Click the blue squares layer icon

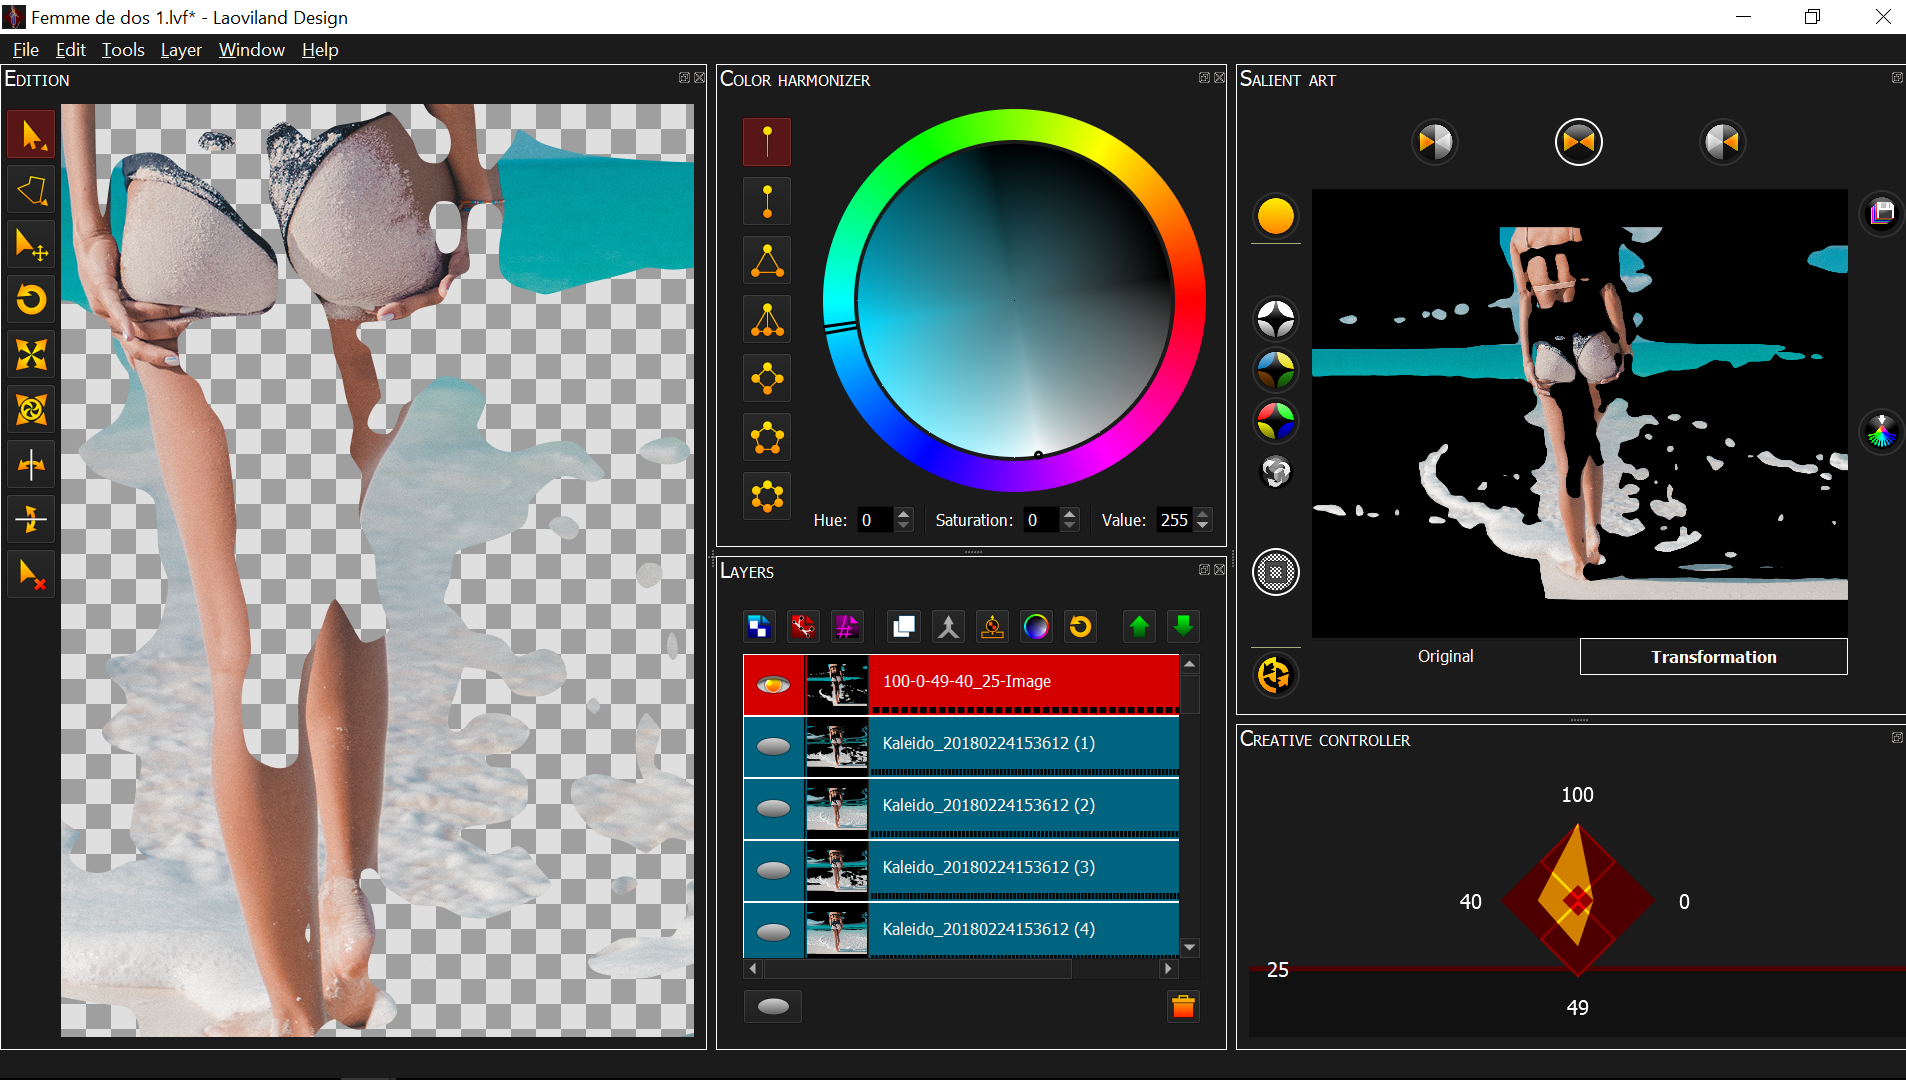[x=759, y=627]
